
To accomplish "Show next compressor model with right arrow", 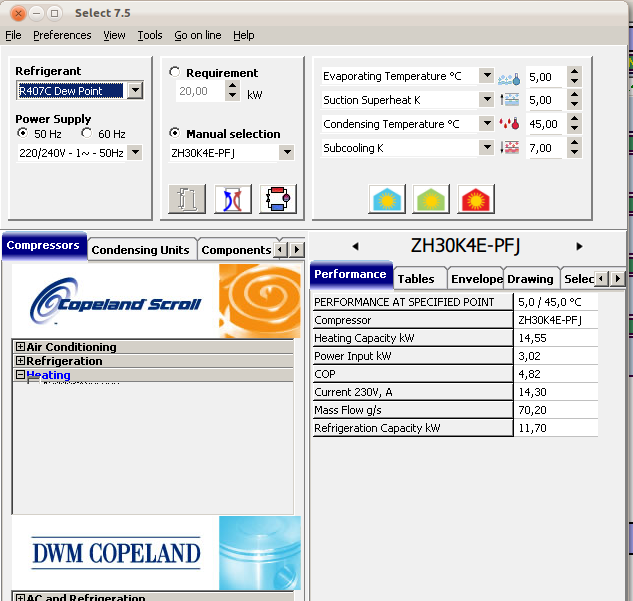I will coord(579,246).
